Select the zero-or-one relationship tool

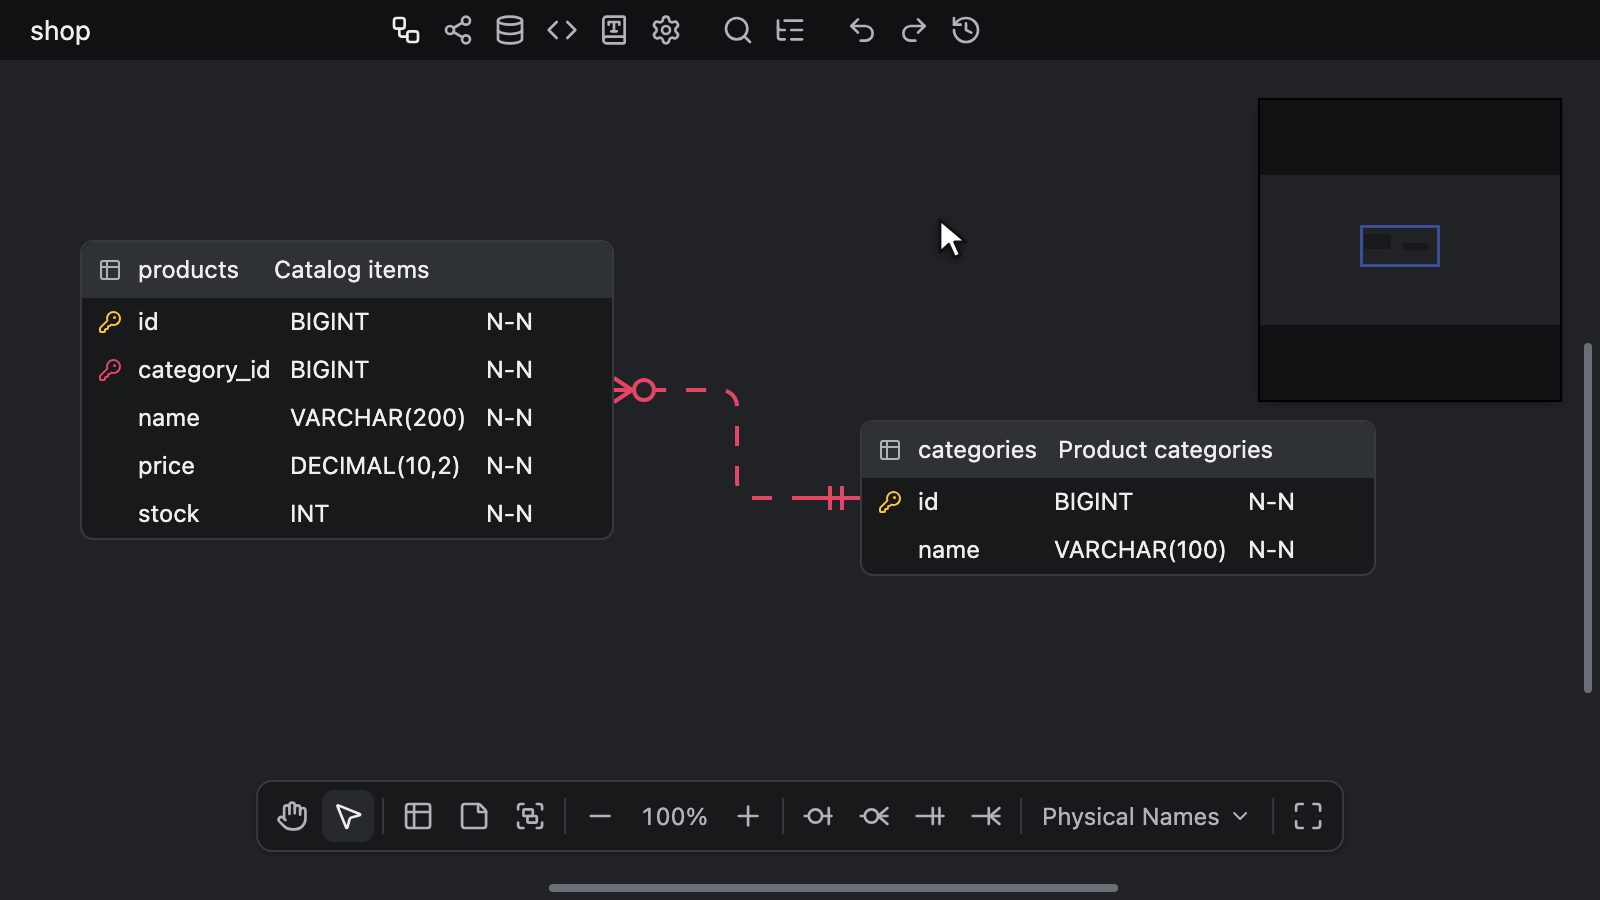tap(818, 816)
